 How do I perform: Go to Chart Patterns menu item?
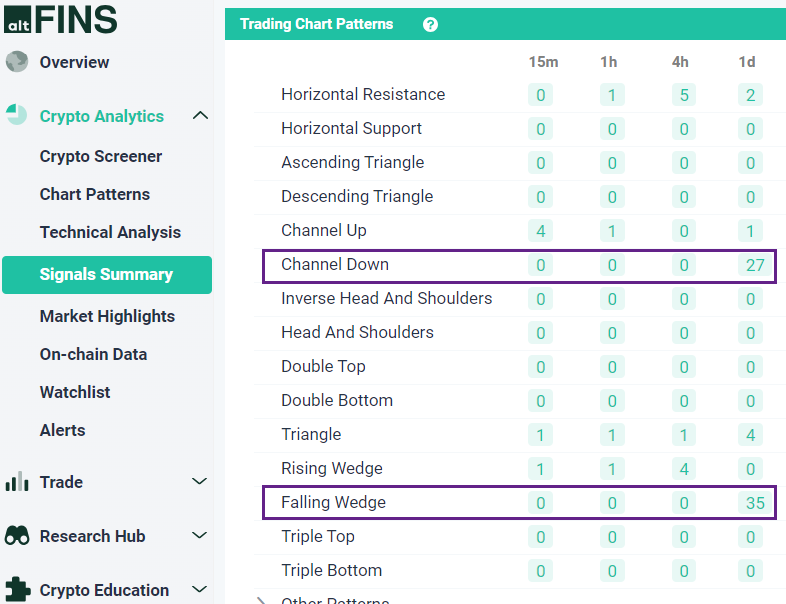(95, 194)
